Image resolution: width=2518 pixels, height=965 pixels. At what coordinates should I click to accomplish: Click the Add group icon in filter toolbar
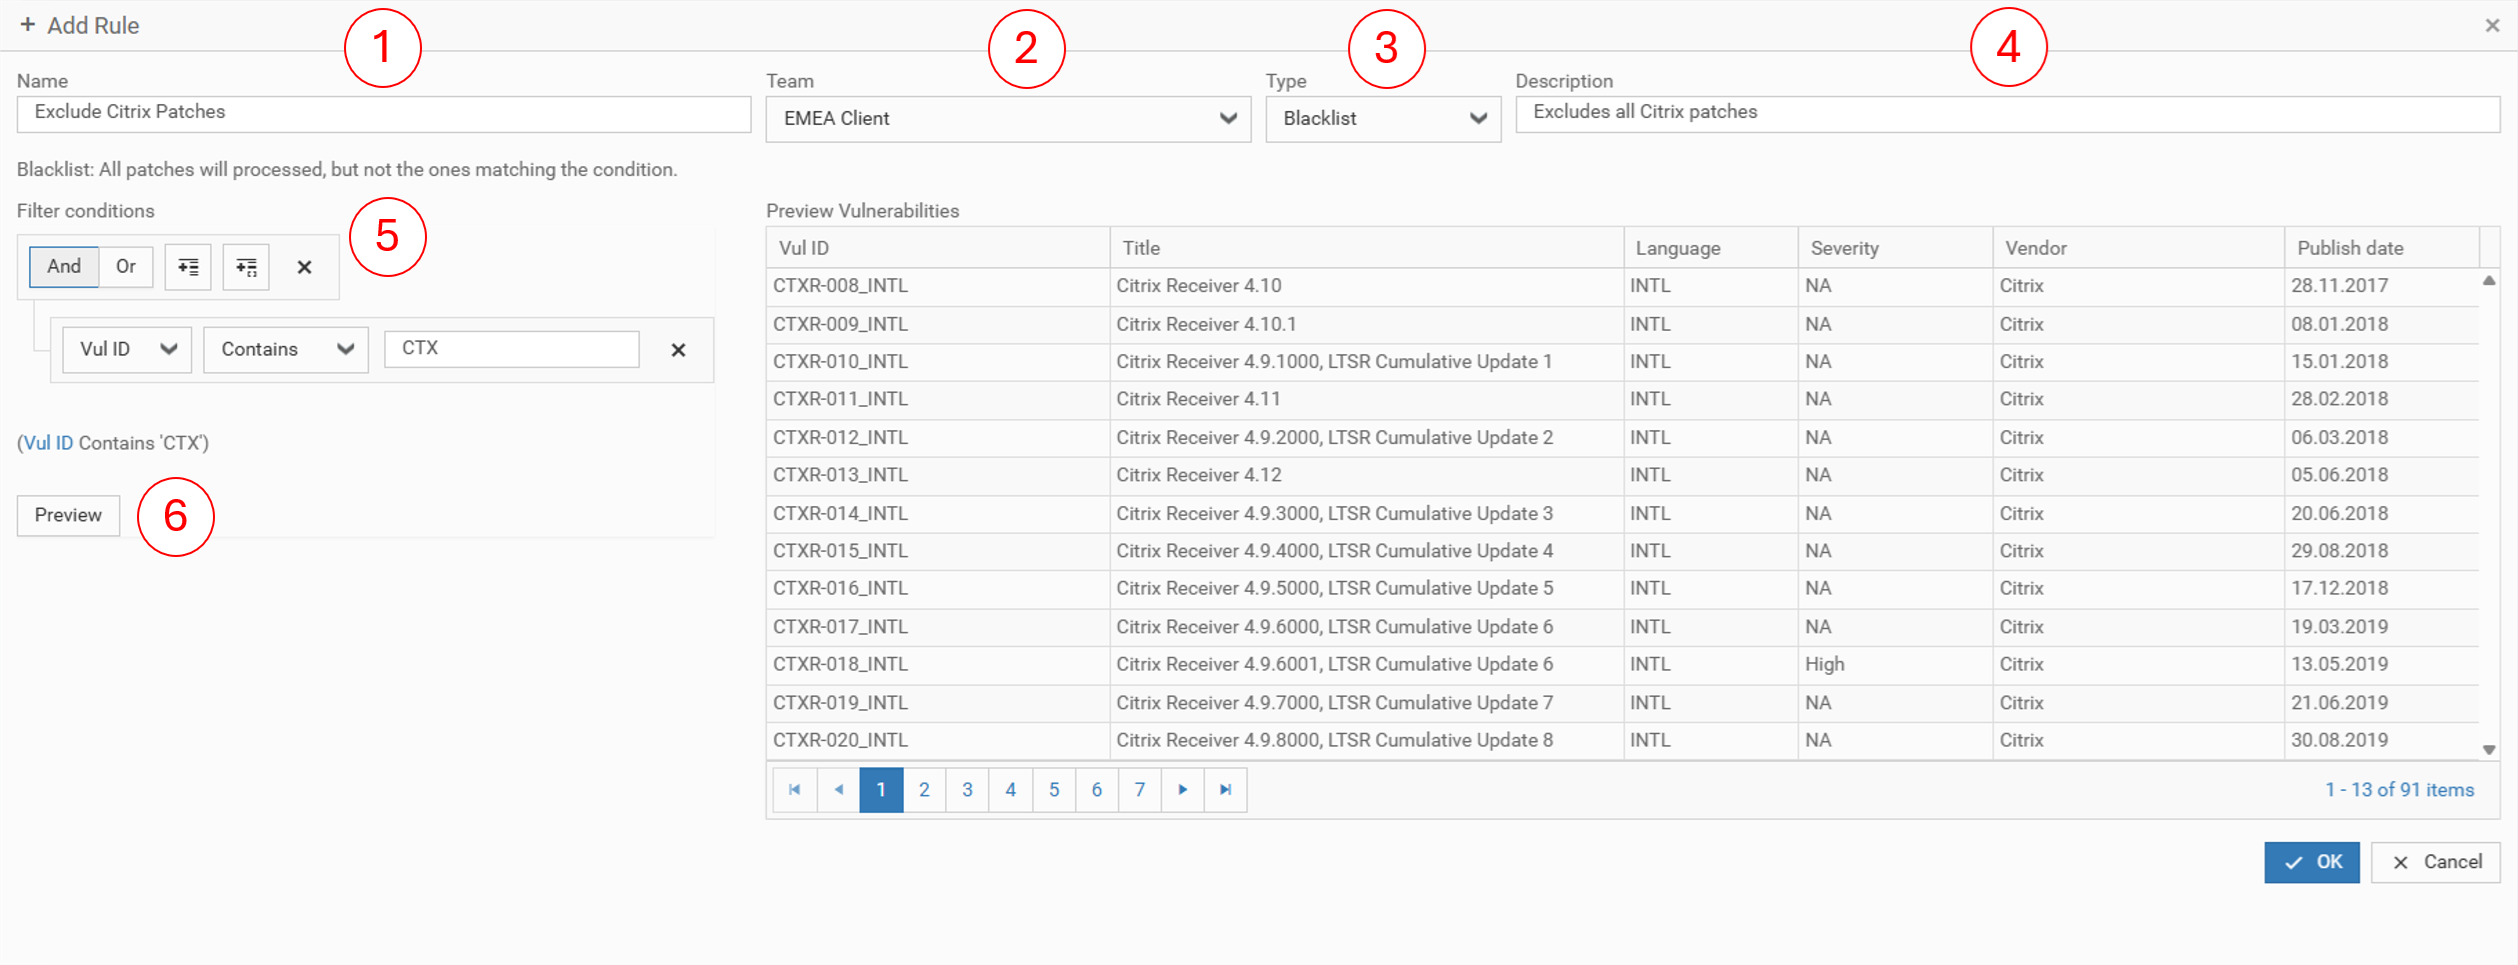point(246,267)
